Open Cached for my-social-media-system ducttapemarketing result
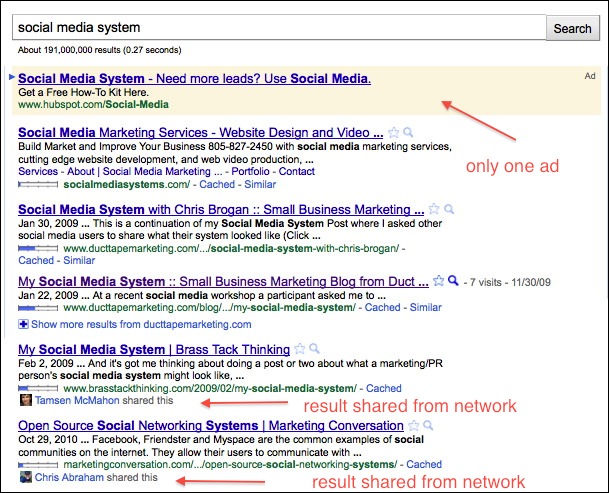The height and width of the screenshot is (493, 609). 383,307
